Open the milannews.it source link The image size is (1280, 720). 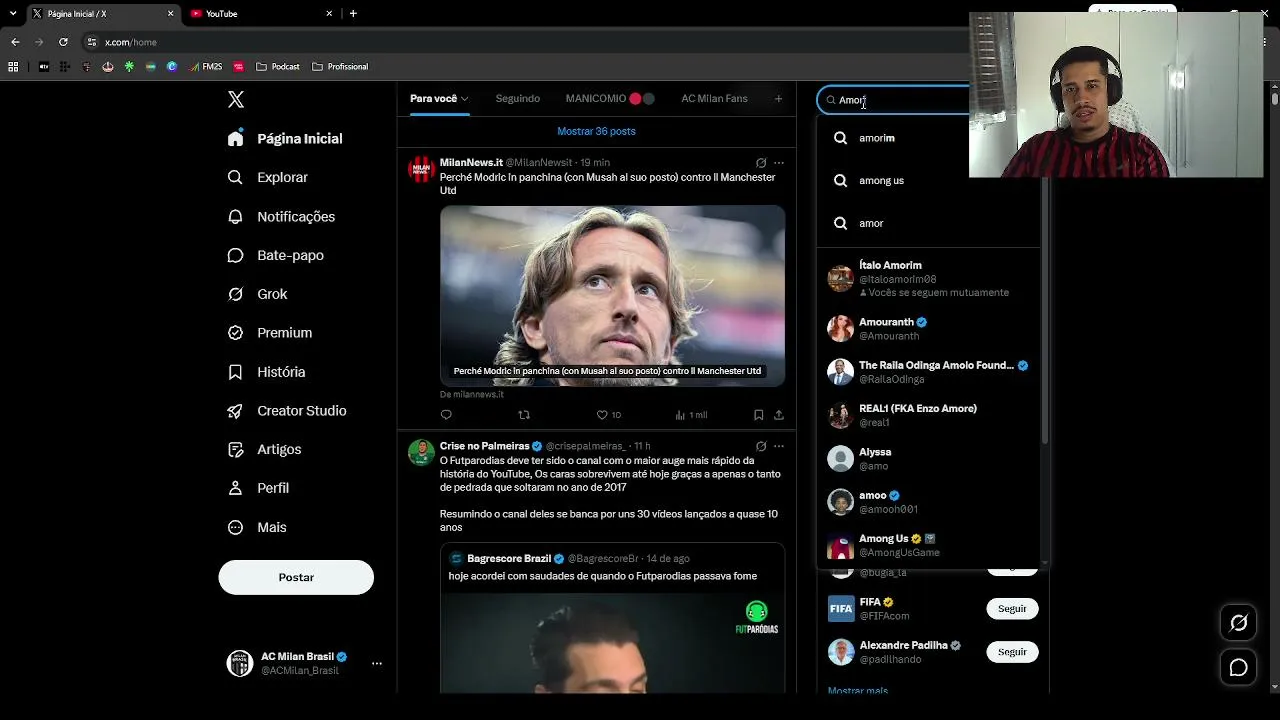click(472, 394)
